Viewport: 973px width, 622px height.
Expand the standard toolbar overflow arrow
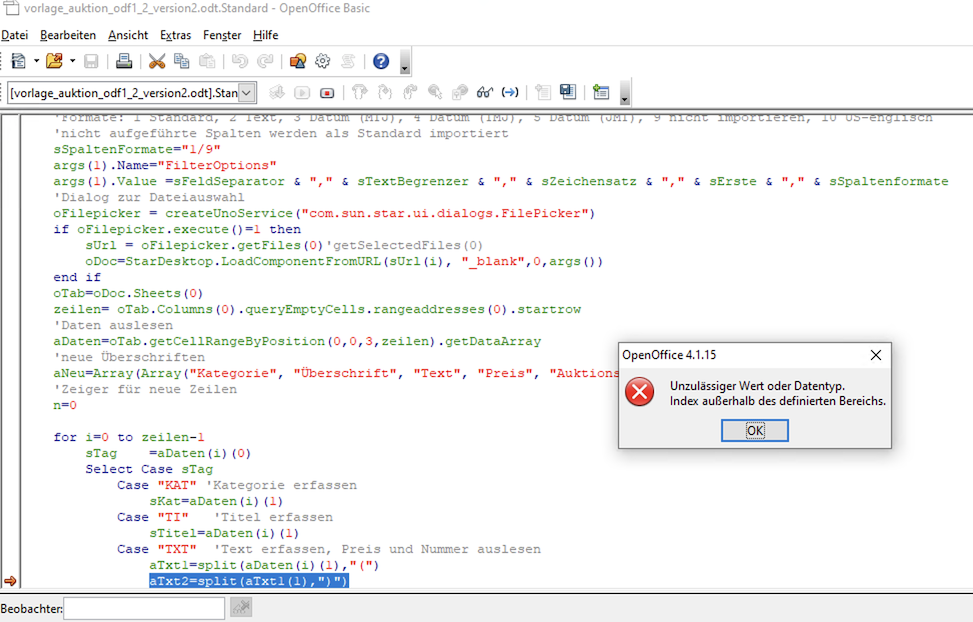[404, 67]
